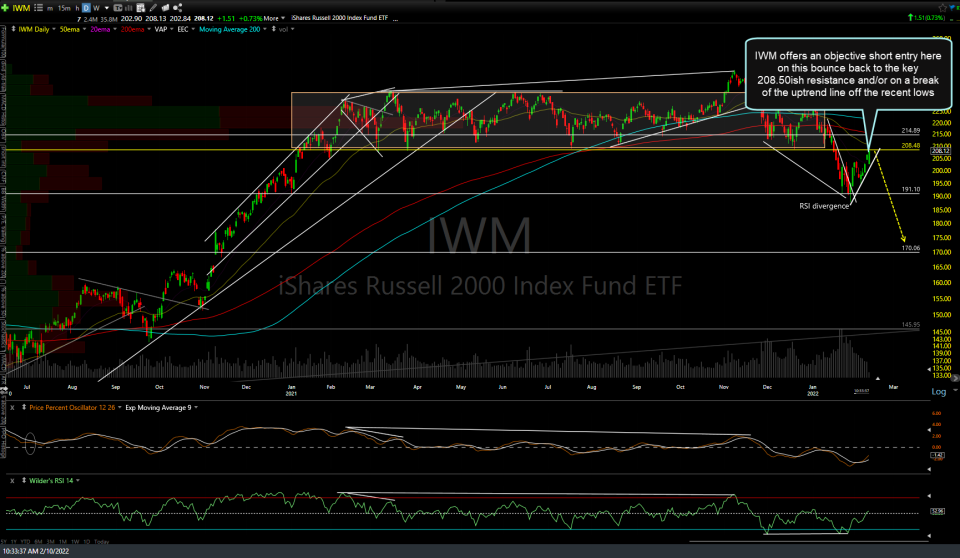Click the notes/news icon in top toolbar

coord(165,8)
